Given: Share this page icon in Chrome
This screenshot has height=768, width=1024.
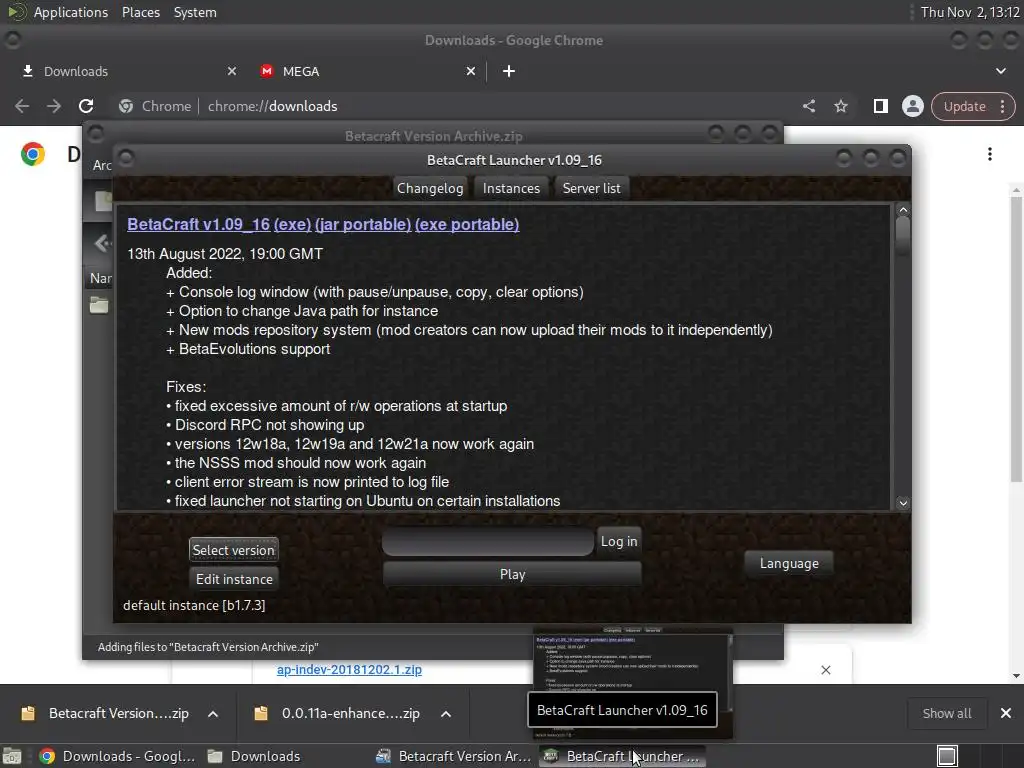Looking at the screenshot, I should click(809, 106).
